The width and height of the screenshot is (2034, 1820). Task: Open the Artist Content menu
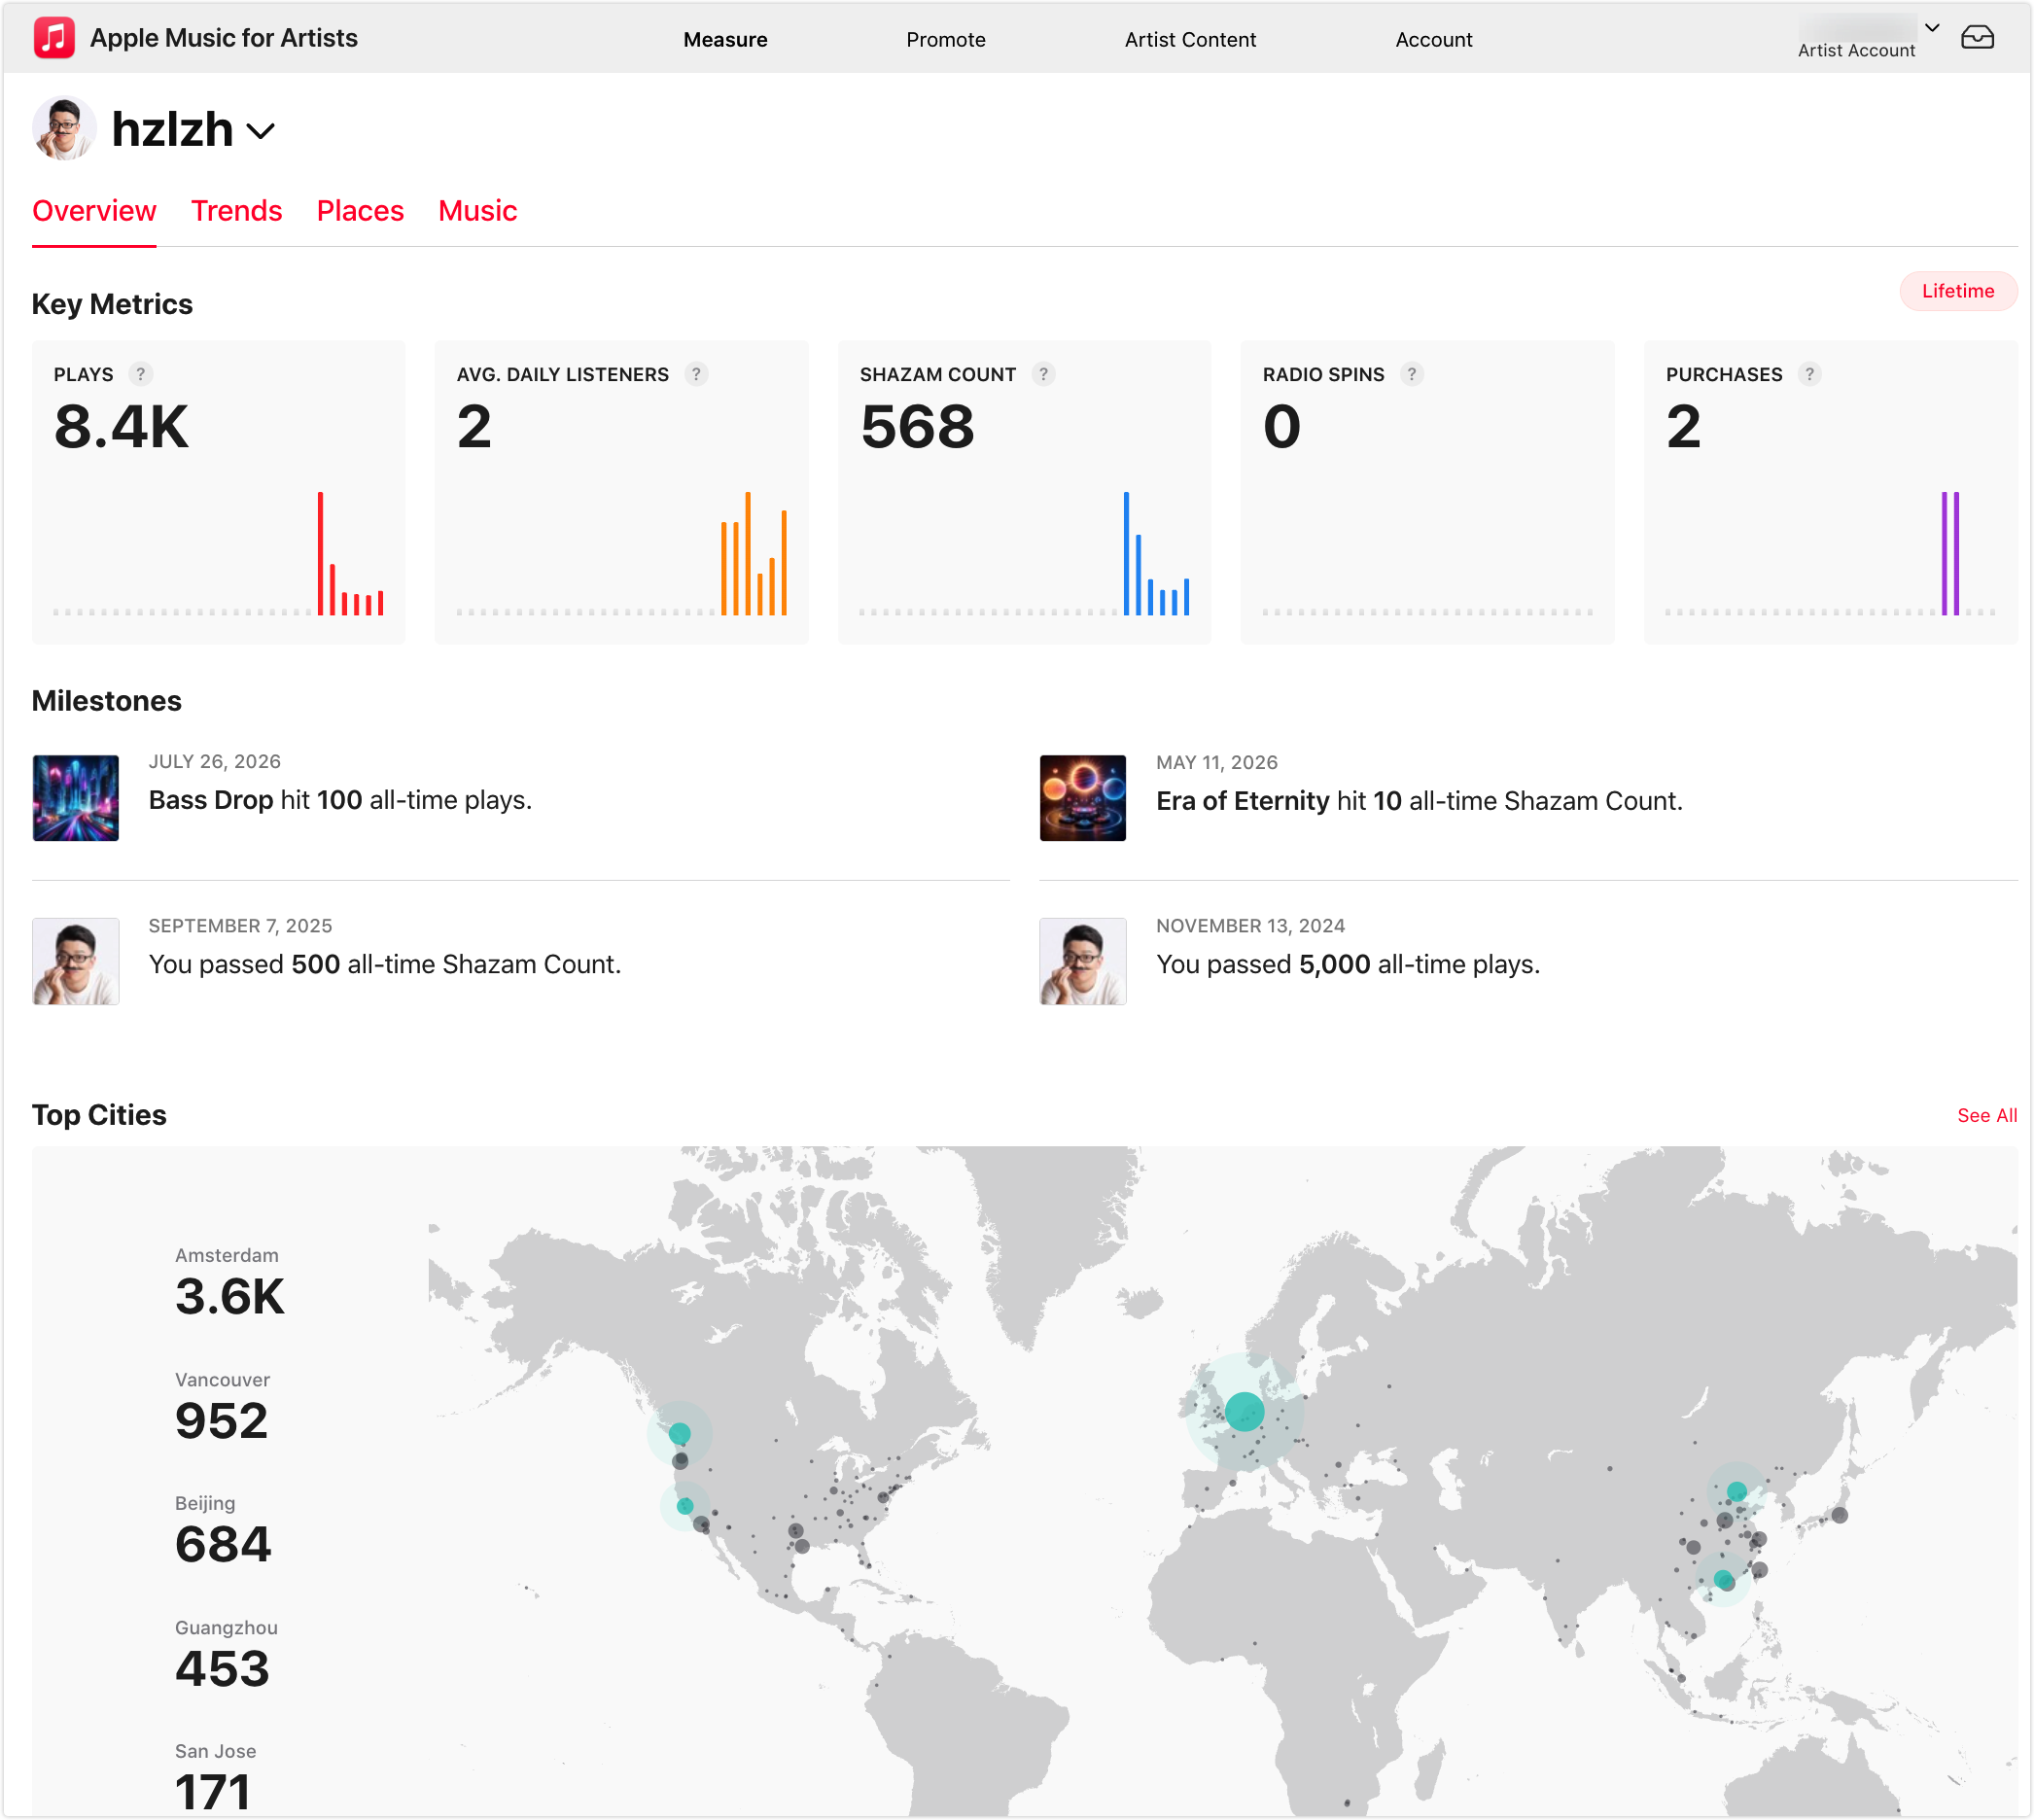[x=1190, y=39]
